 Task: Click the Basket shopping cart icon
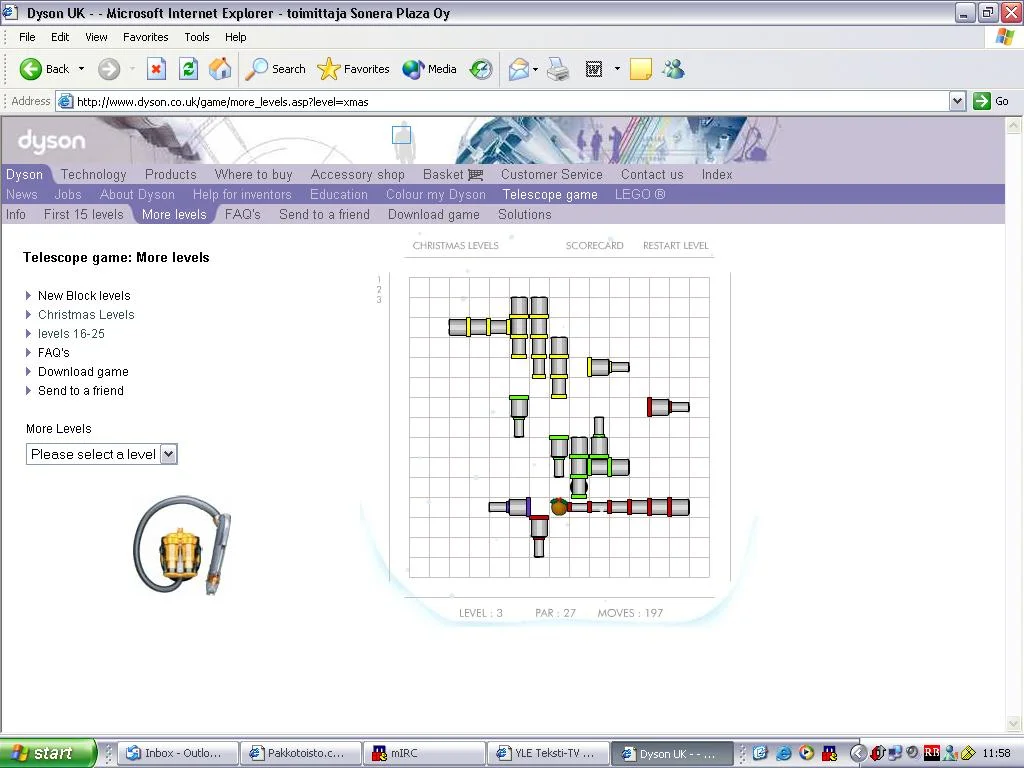click(475, 174)
